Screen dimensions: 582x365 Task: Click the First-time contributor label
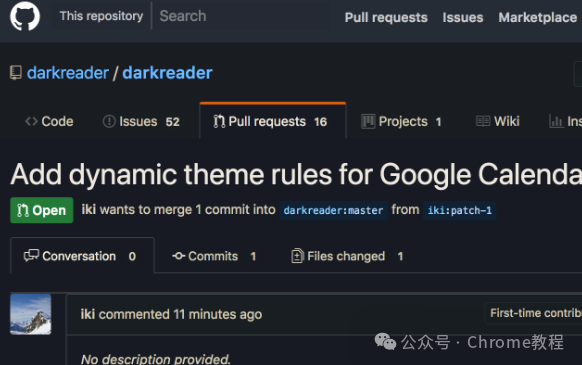click(534, 313)
